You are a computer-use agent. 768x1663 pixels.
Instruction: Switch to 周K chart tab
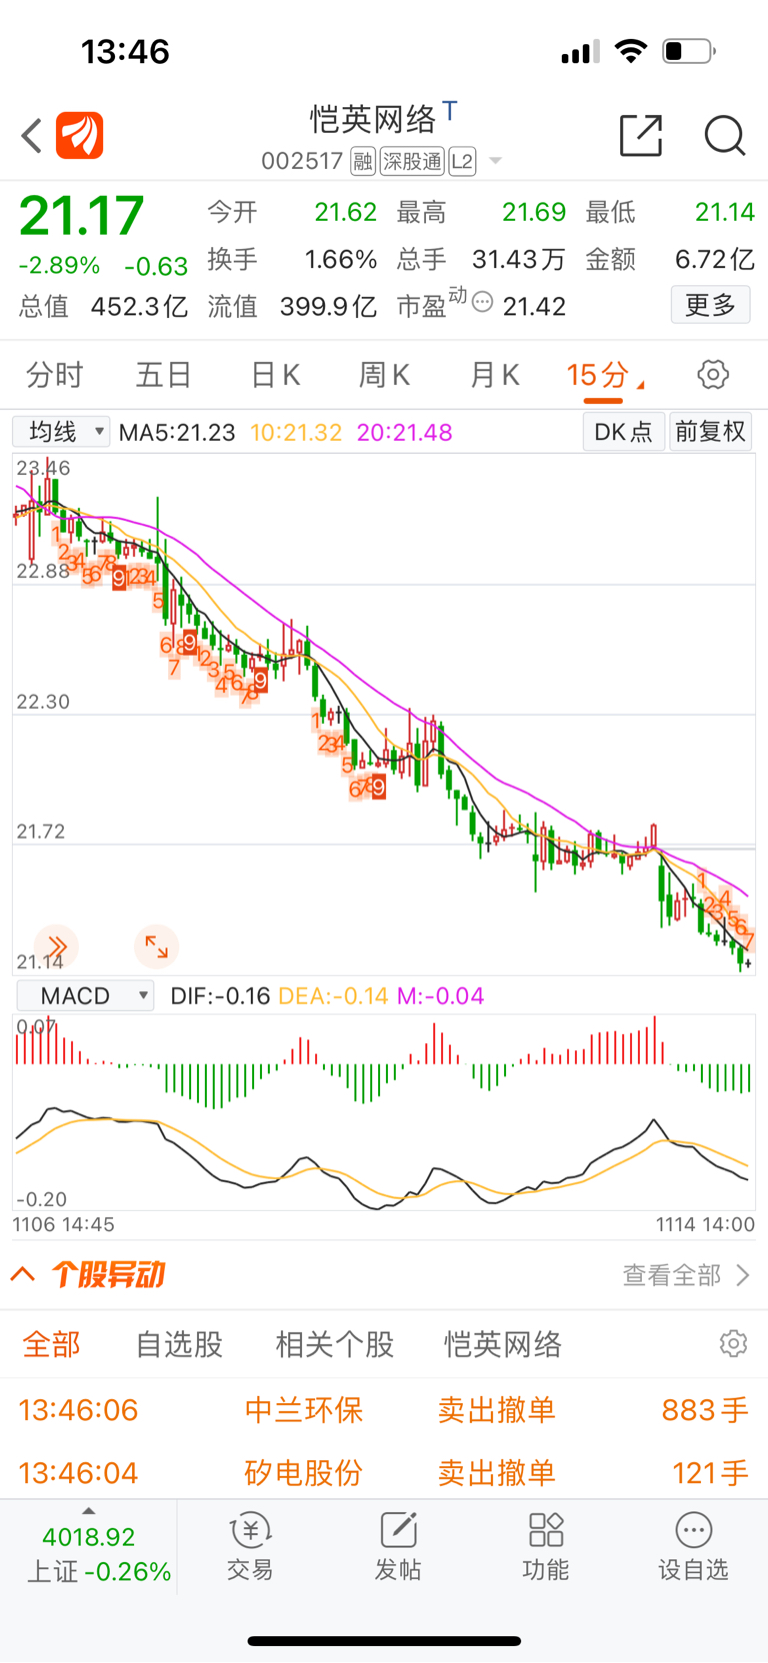384,375
